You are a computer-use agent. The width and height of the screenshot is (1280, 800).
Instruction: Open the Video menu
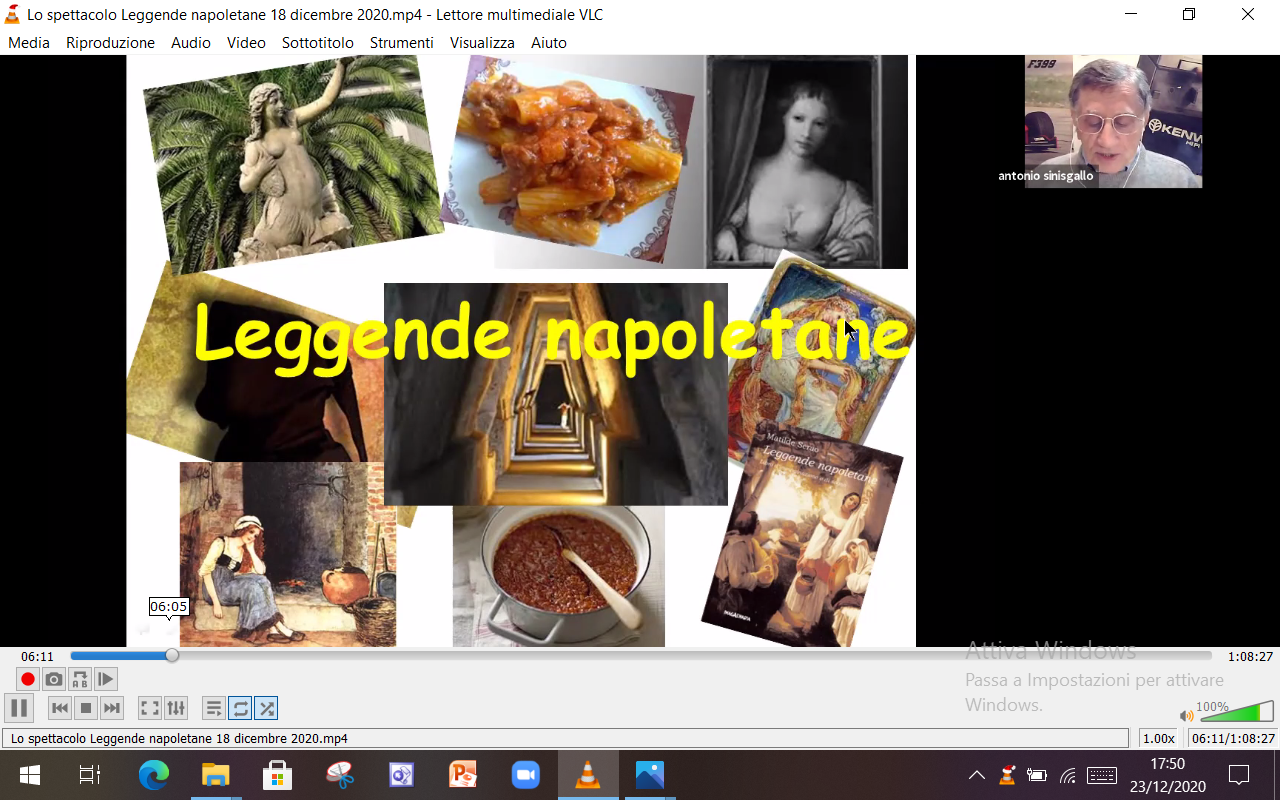[x=246, y=43]
